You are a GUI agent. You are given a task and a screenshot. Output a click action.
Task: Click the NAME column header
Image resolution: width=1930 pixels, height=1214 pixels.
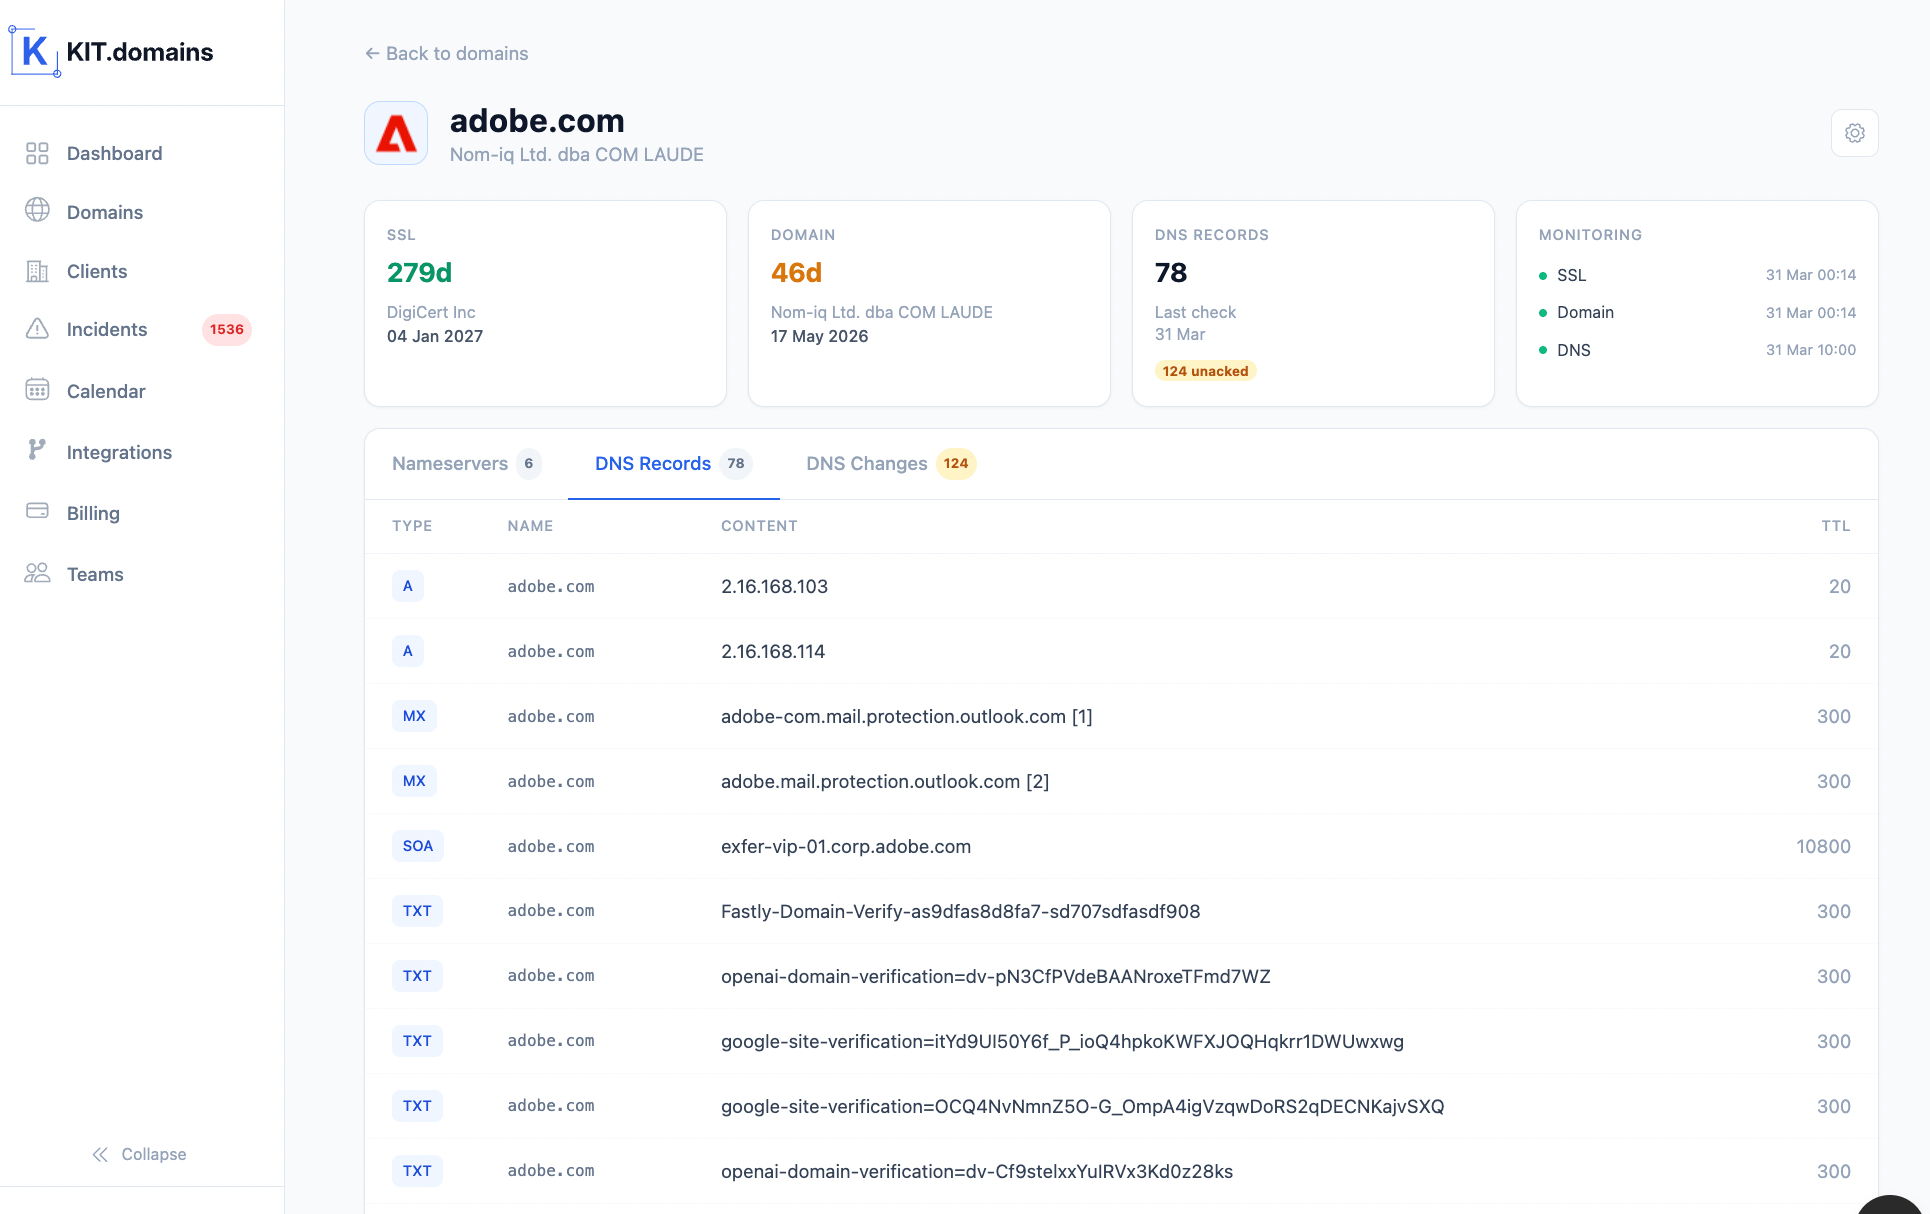[530, 526]
